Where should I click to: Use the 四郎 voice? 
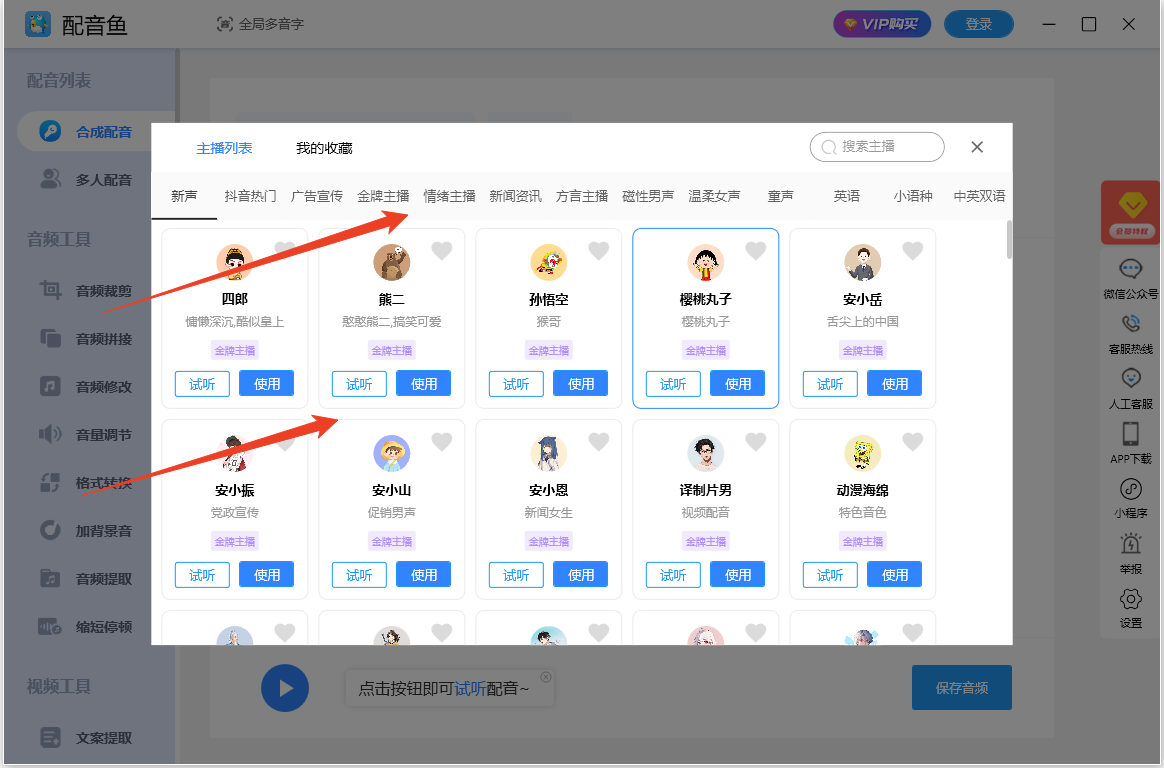(x=267, y=384)
